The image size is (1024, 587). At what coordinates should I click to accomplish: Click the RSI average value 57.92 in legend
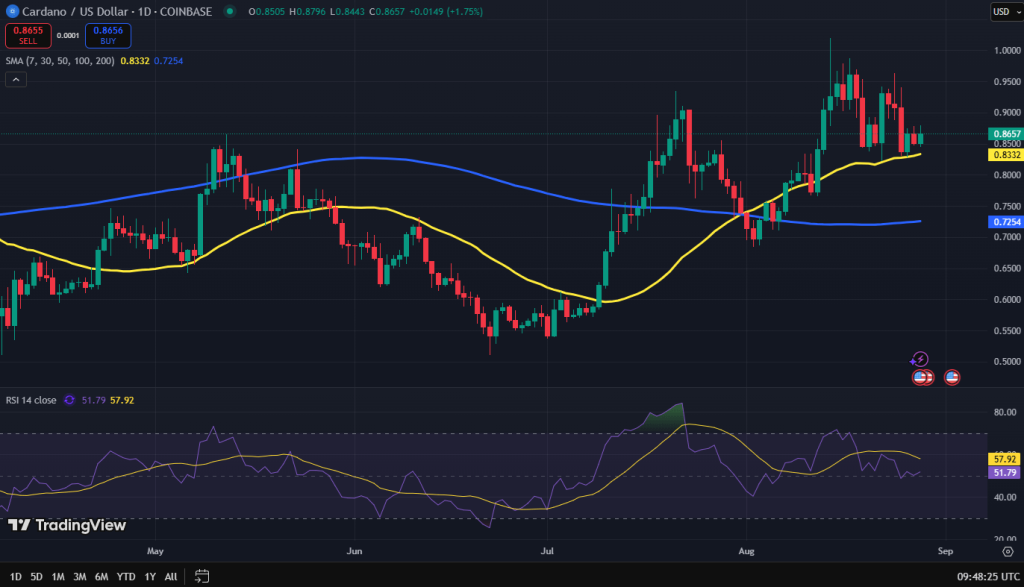click(x=122, y=400)
